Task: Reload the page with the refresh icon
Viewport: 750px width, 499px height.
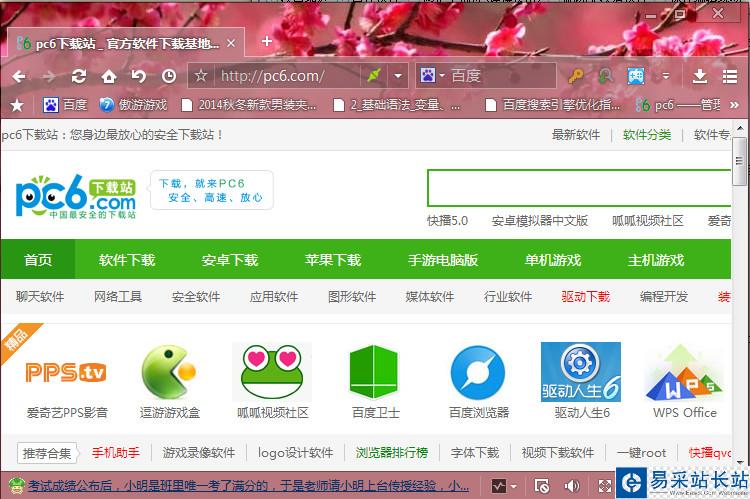Action: [79, 76]
